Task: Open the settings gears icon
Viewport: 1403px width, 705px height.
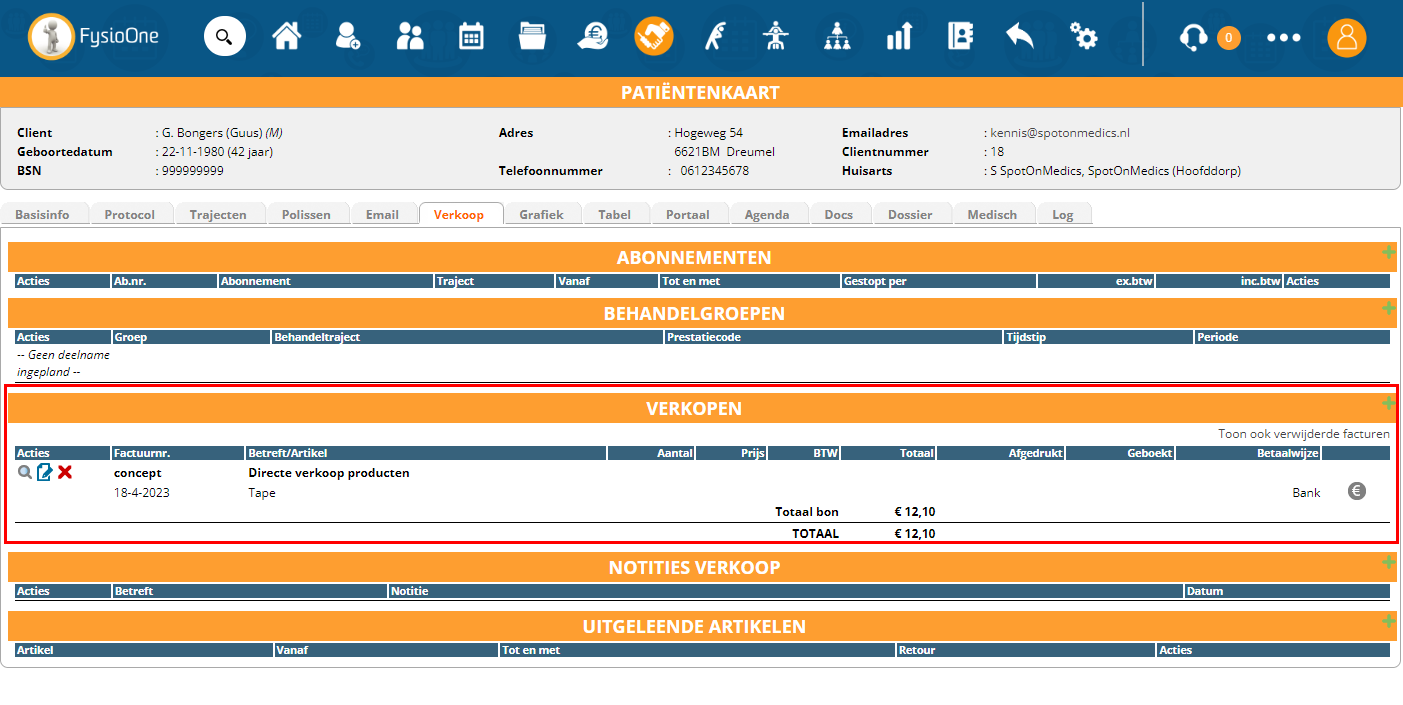Action: pyautogui.click(x=1083, y=38)
